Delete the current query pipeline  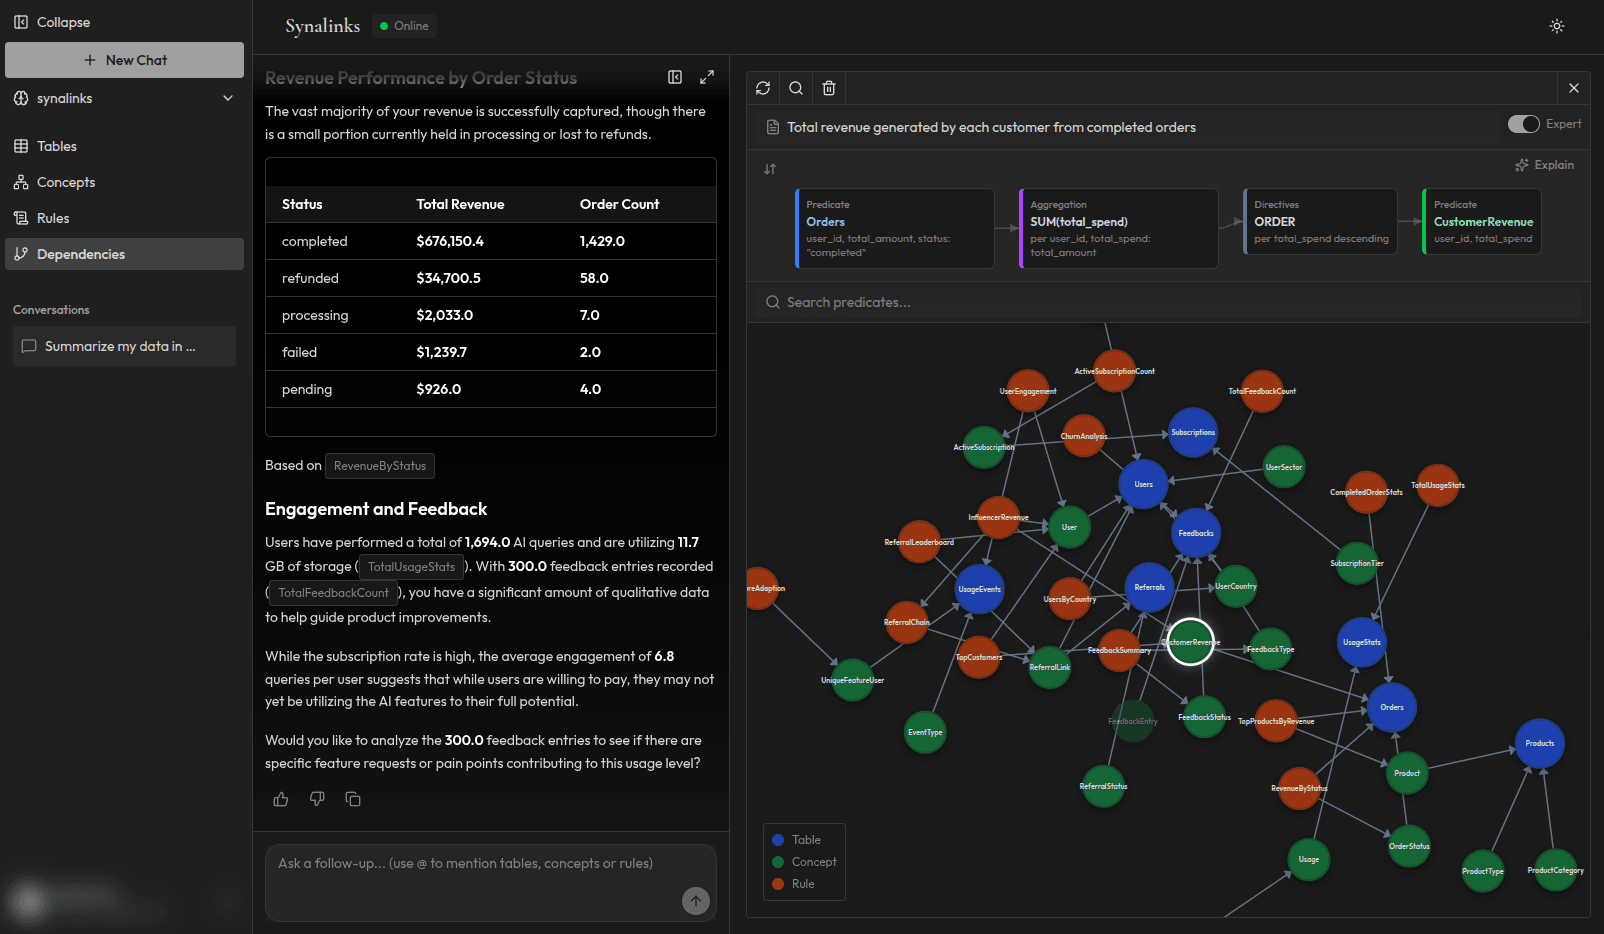(x=828, y=88)
